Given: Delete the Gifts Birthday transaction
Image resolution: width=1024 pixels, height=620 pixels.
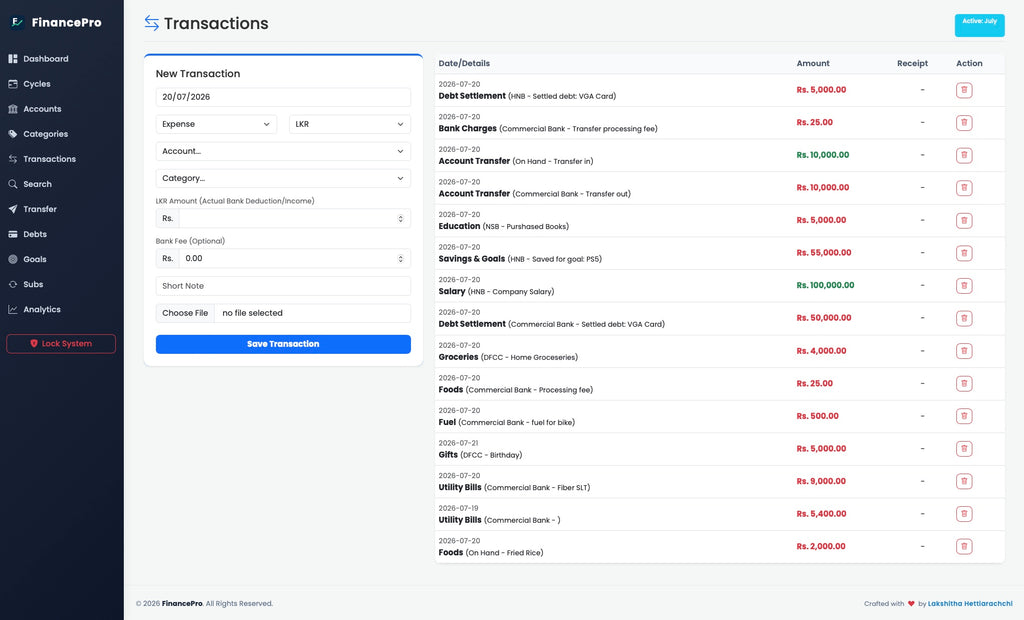Looking at the screenshot, I should [x=964, y=449].
